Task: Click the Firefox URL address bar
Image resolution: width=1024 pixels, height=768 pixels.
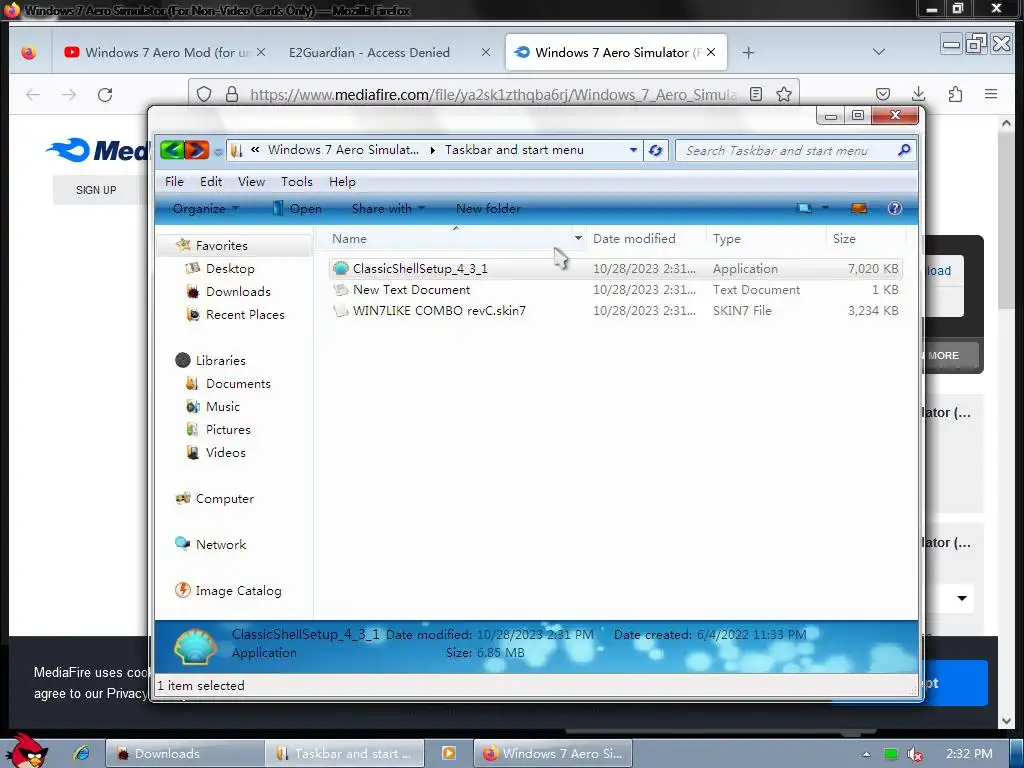Action: (x=494, y=95)
